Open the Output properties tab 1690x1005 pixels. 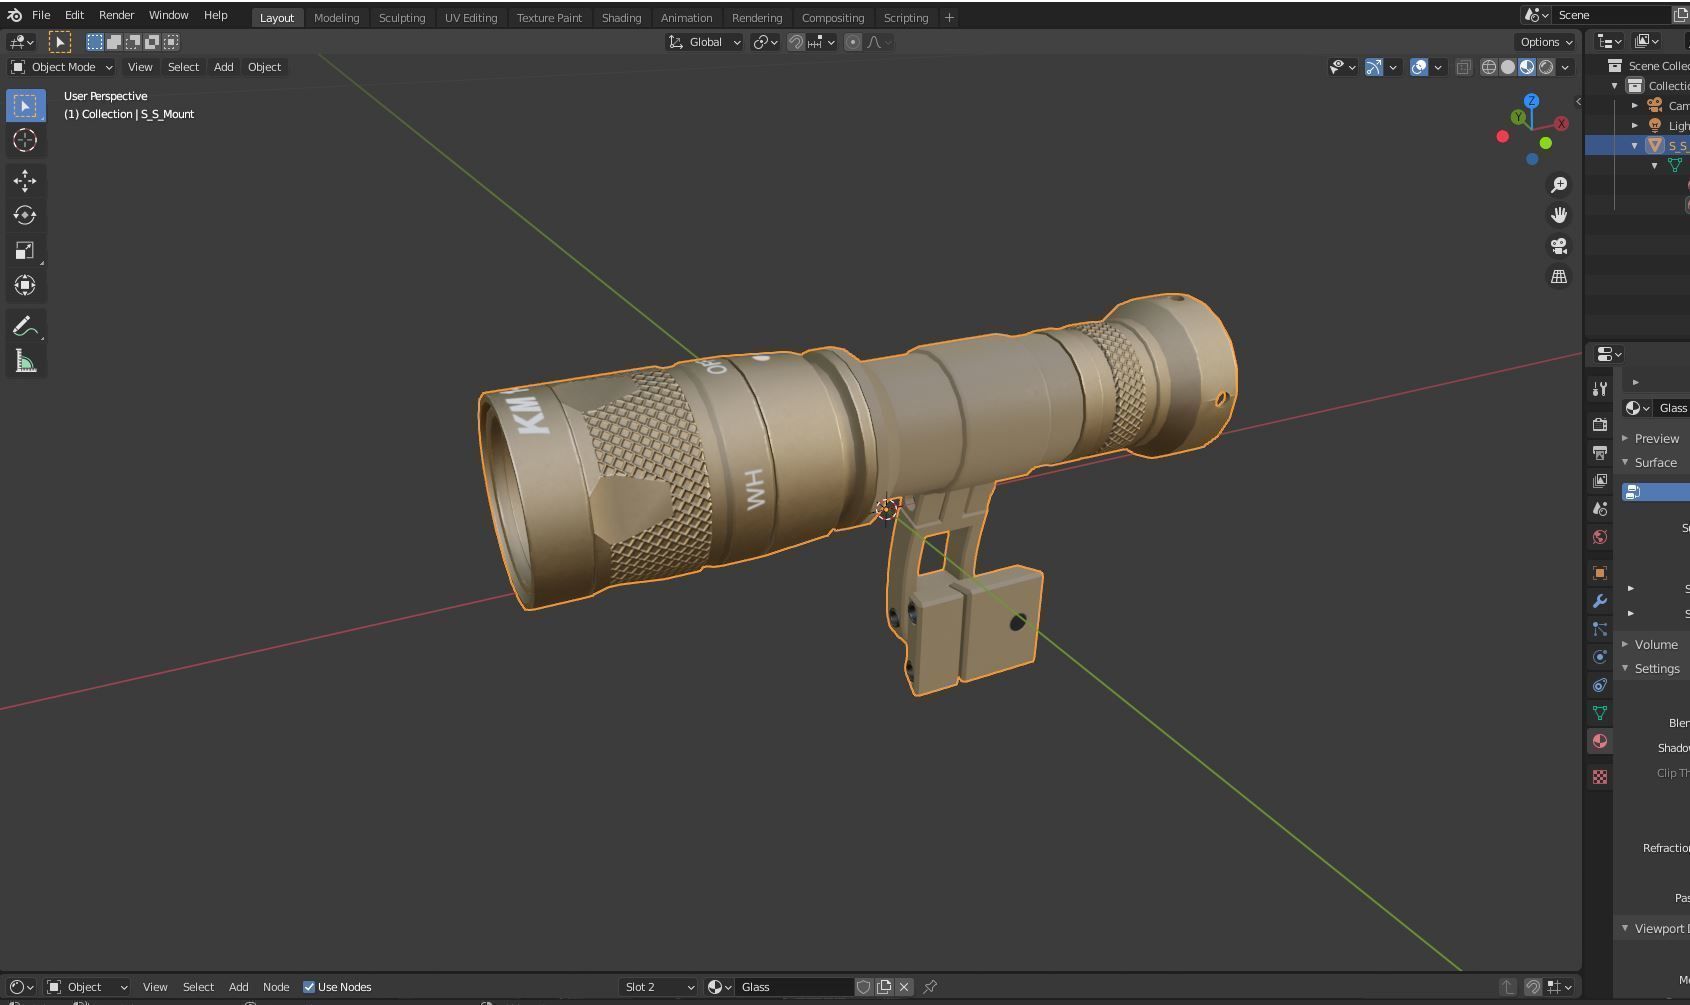[x=1600, y=453]
